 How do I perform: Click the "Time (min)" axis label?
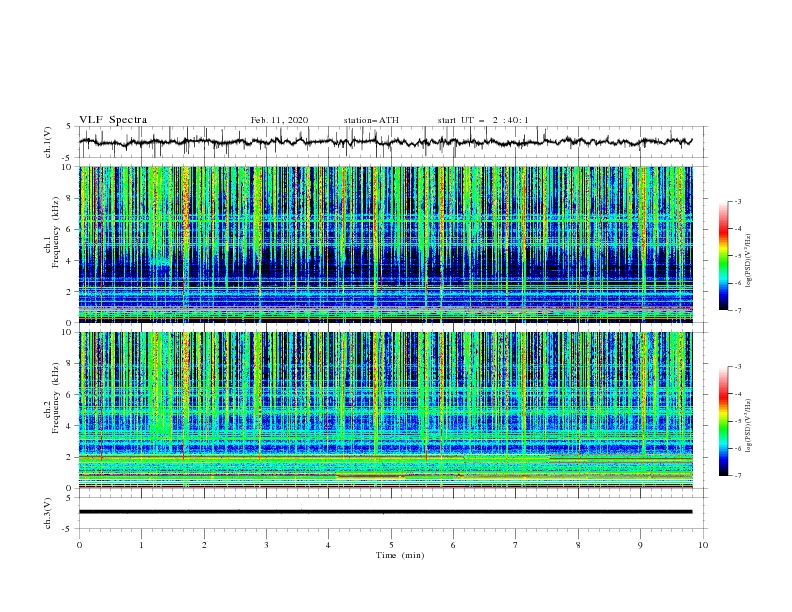[400, 555]
